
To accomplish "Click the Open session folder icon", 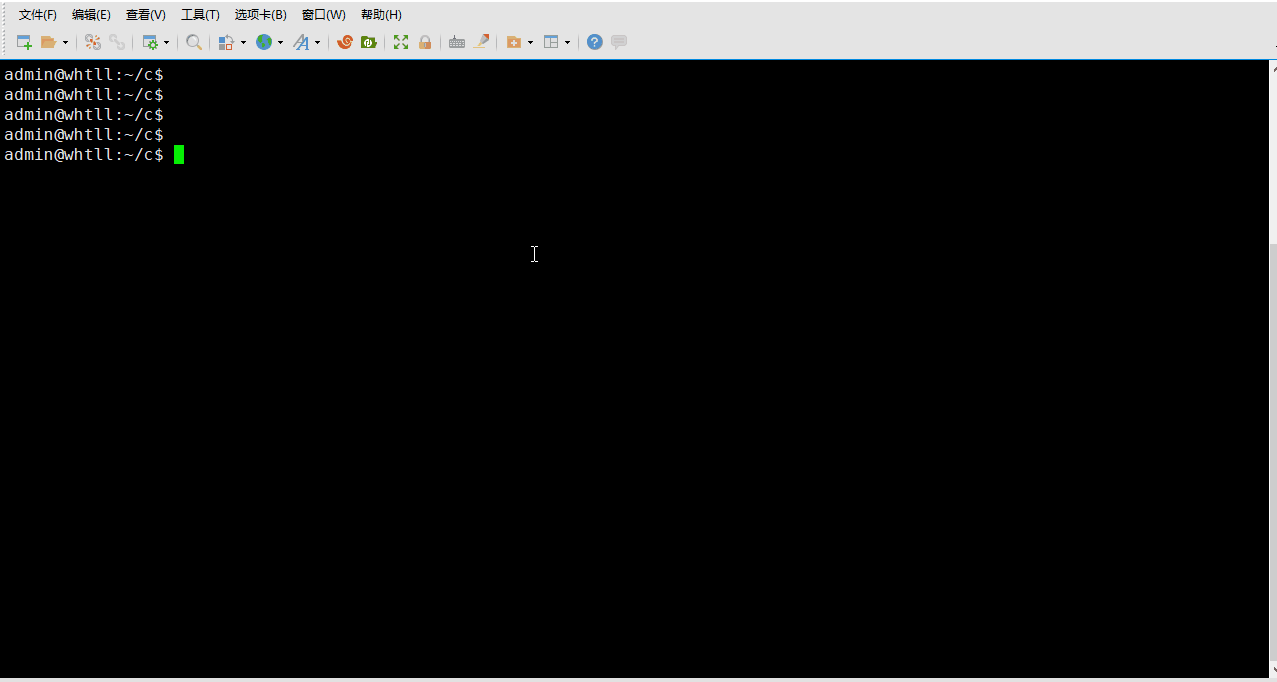I will tap(48, 42).
